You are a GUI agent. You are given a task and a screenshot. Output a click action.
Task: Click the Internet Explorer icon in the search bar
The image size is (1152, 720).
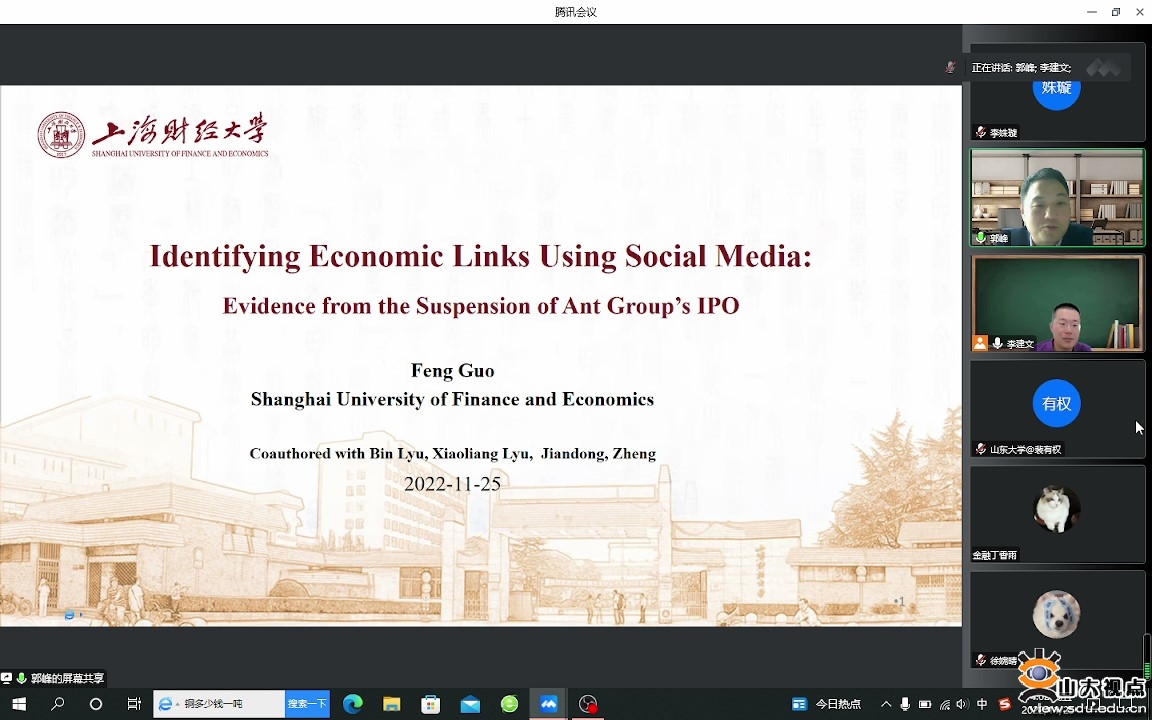pos(165,704)
